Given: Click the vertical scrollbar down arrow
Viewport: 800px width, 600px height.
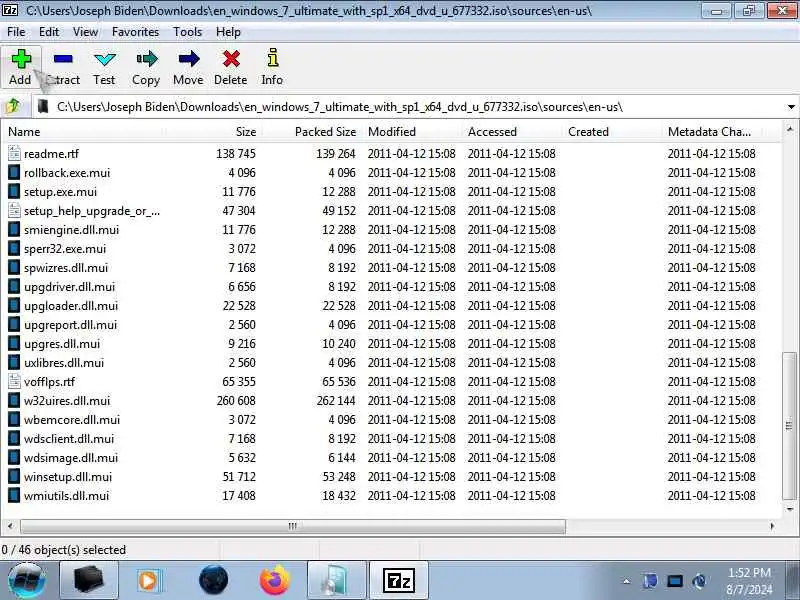Looking at the screenshot, I should click(790, 509).
